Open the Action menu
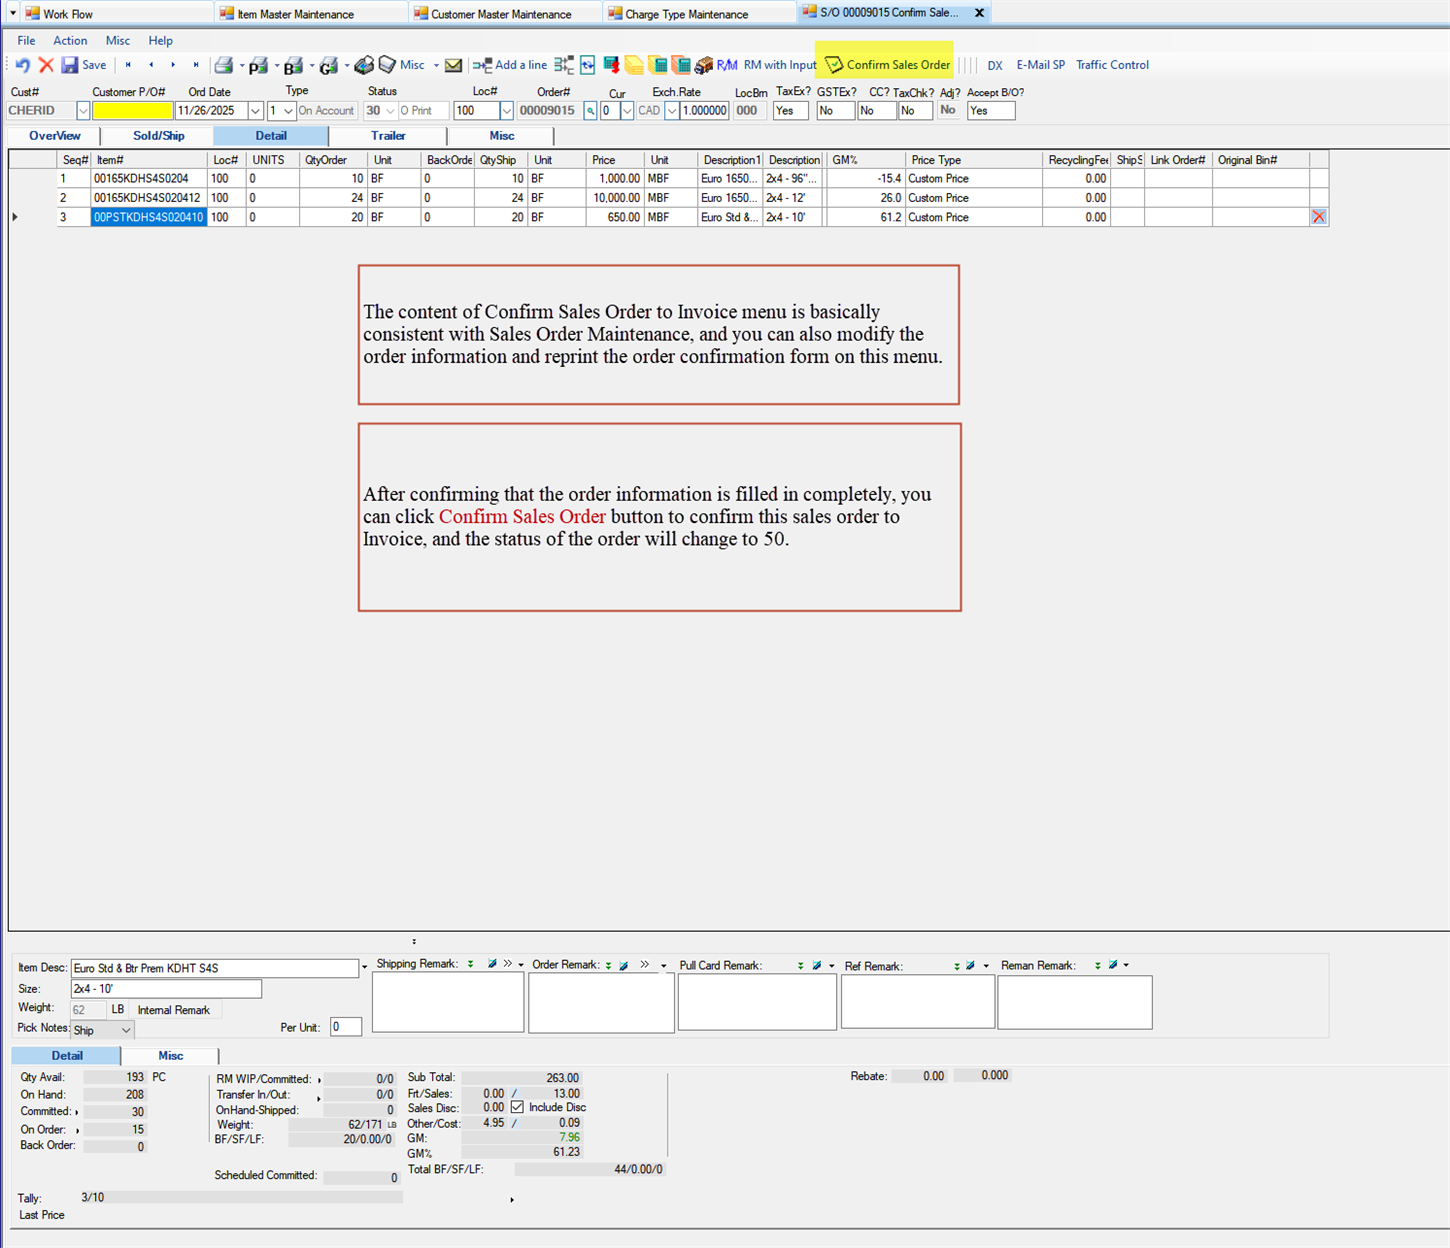The image size is (1450, 1248). pos(70,40)
